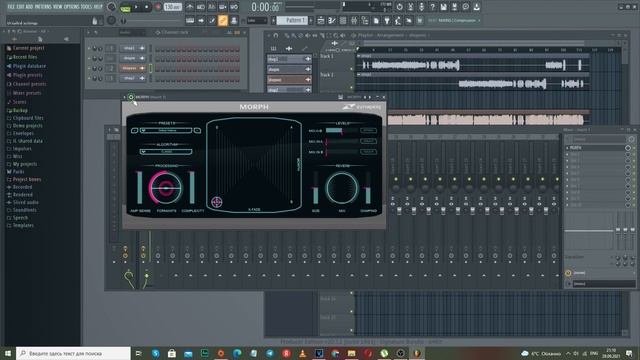Viewport: 640px width, 360px height.
Task: Open the MORPH Algorithm dropdown
Action: click(x=166, y=152)
